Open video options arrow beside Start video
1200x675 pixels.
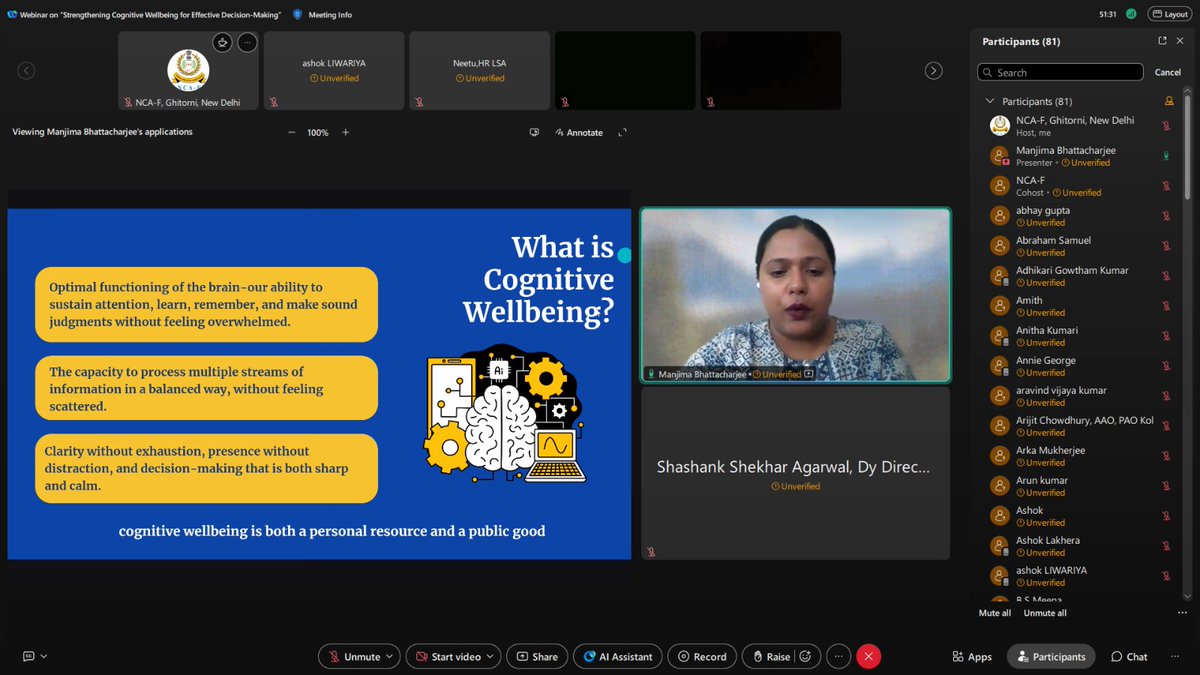[x=491, y=657]
